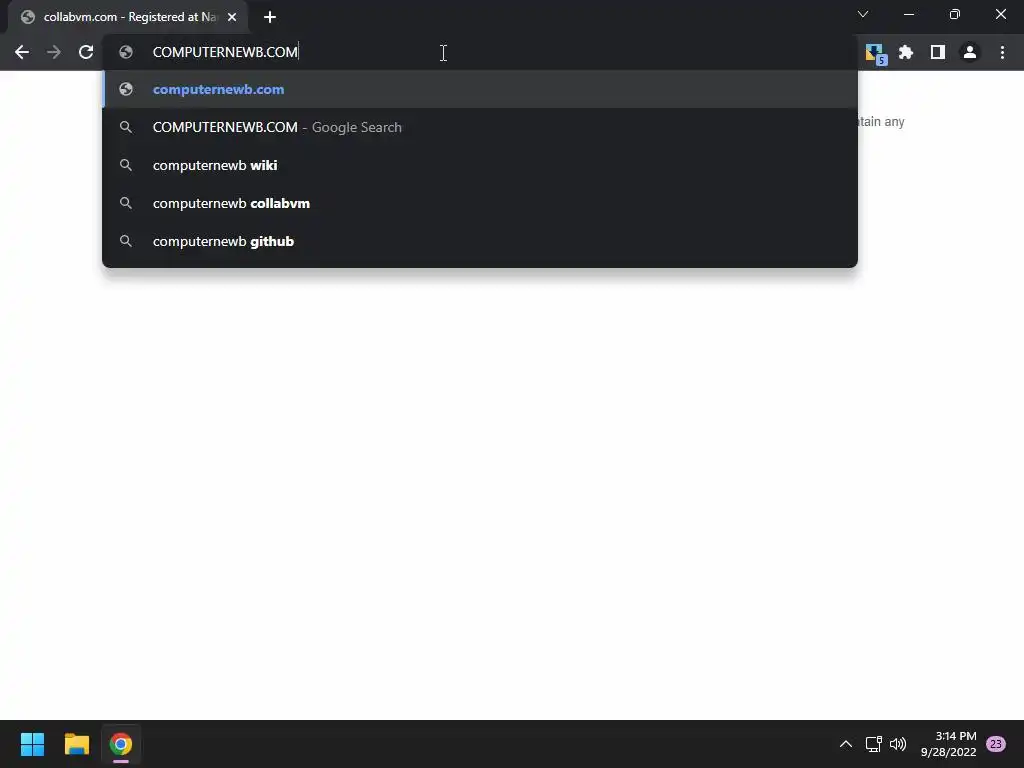Restore down the Chrome window
This screenshot has height=768, width=1024.
pos(955,14)
